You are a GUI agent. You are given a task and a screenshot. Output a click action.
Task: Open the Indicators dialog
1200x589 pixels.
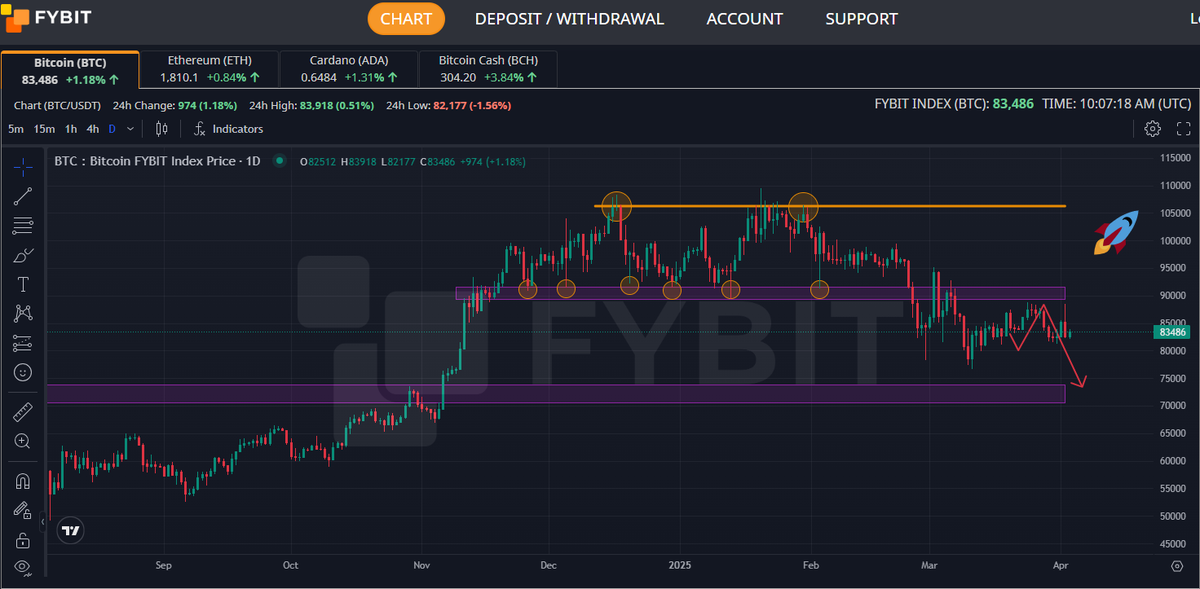[x=228, y=129]
